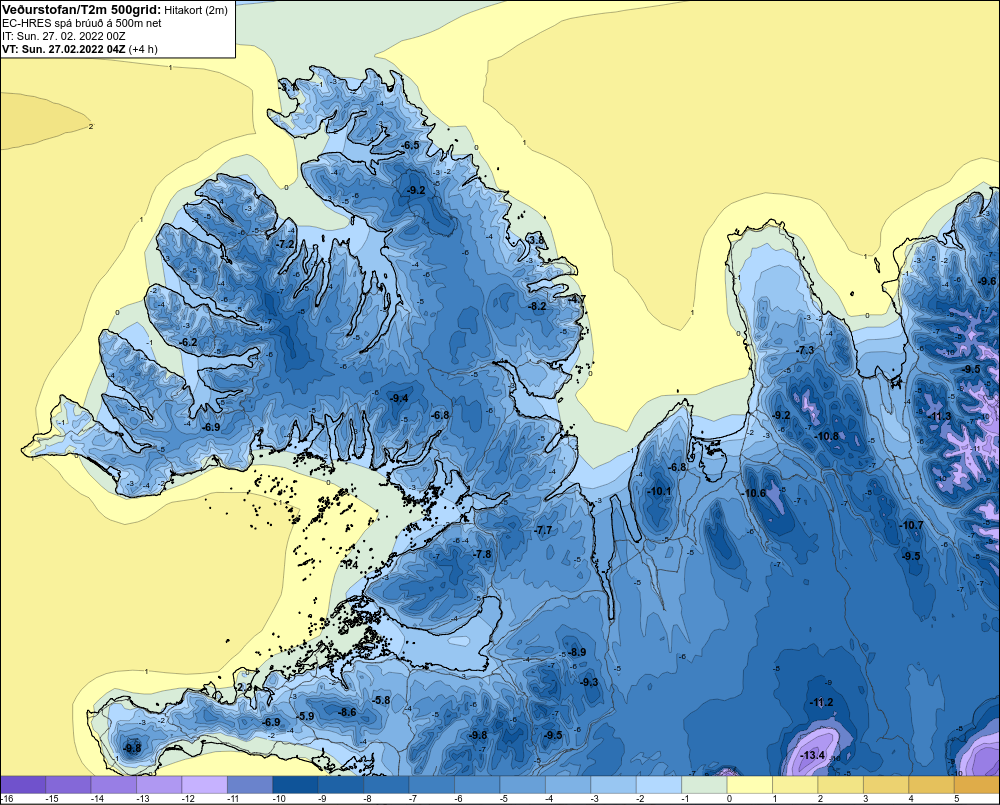Pick the dark blue swatch from -10 to -9

coord(295,785)
